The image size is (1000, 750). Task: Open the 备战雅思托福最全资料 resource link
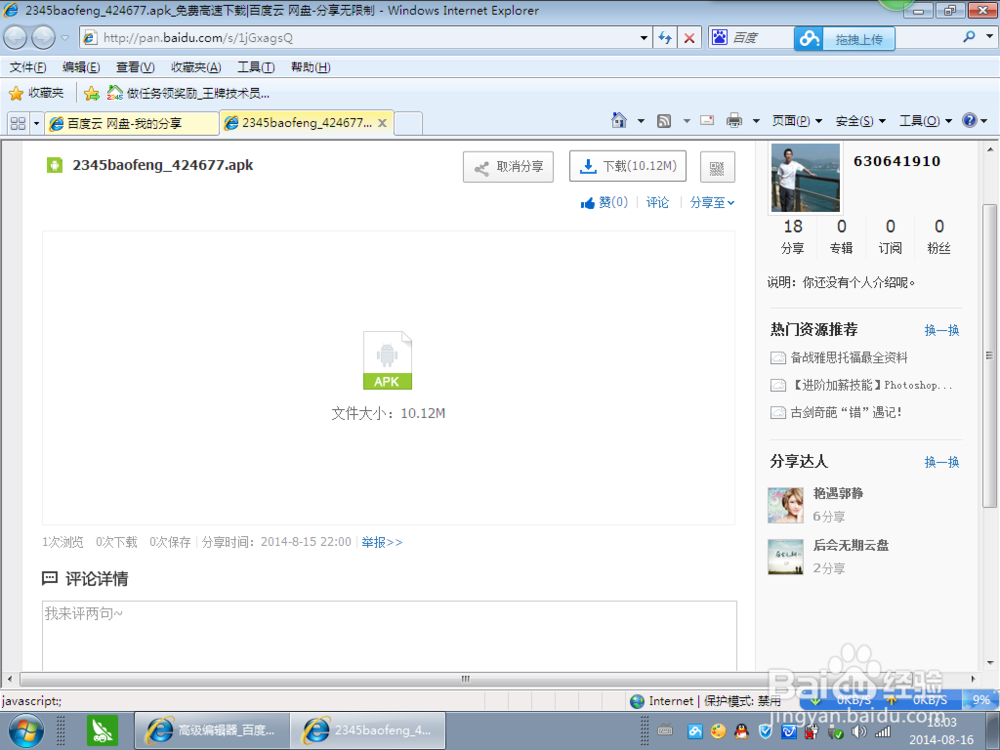[x=849, y=358]
